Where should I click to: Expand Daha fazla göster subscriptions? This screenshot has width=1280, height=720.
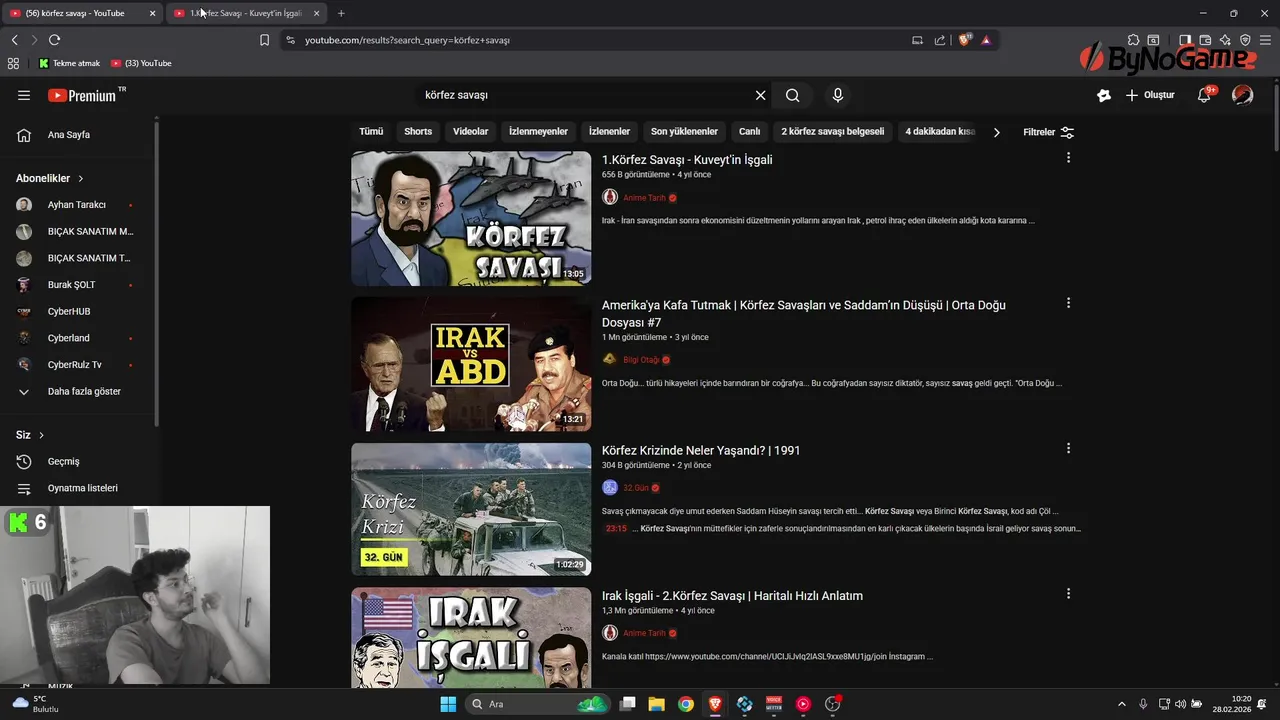tap(78, 391)
